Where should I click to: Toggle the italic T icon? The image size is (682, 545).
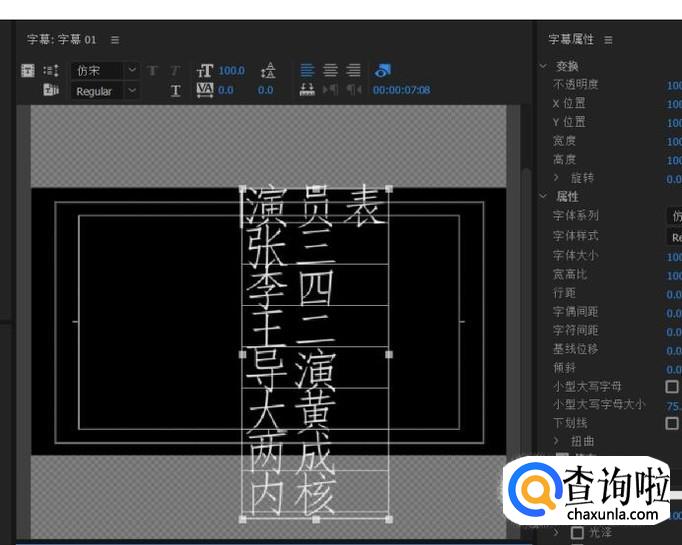point(175,70)
